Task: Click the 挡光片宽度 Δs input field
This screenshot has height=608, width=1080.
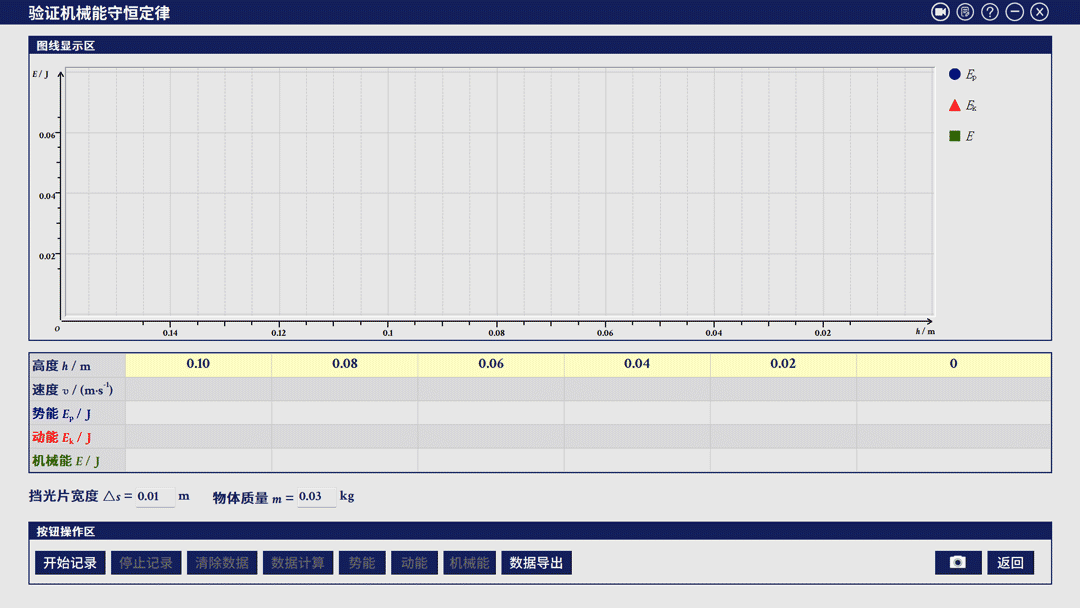Action: point(154,496)
